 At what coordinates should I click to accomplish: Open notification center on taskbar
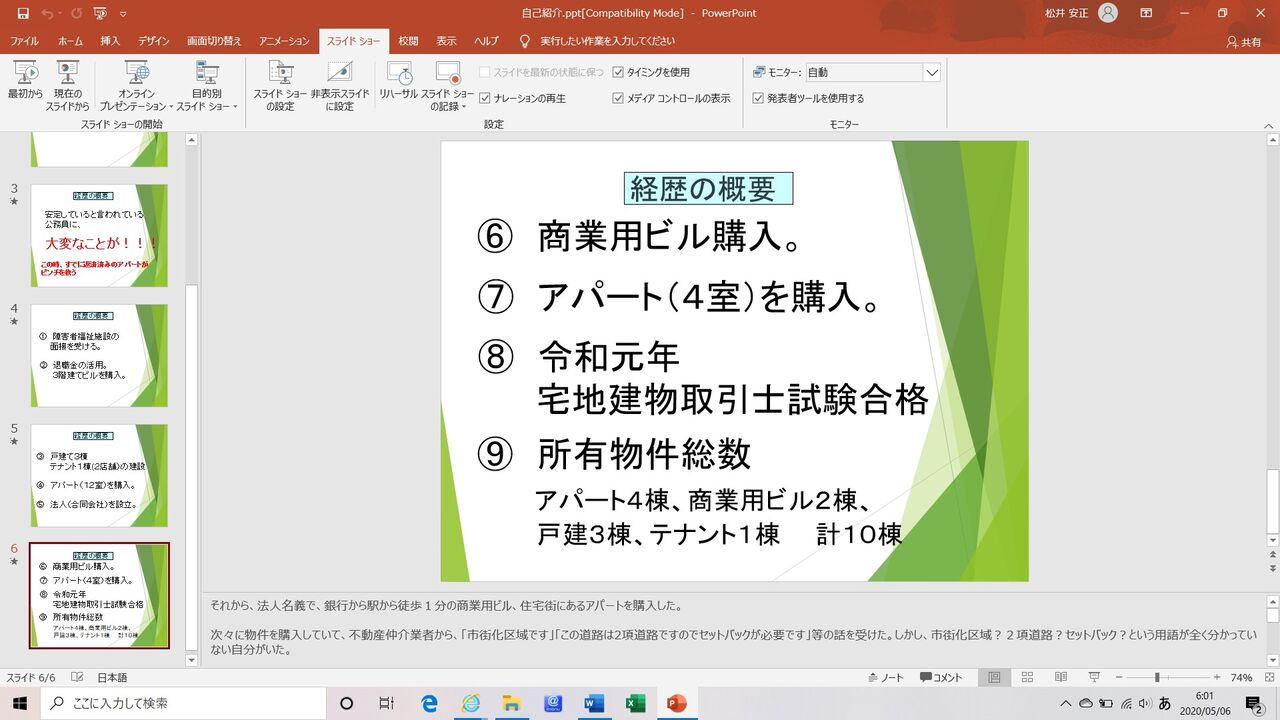pyautogui.click(x=1255, y=703)
